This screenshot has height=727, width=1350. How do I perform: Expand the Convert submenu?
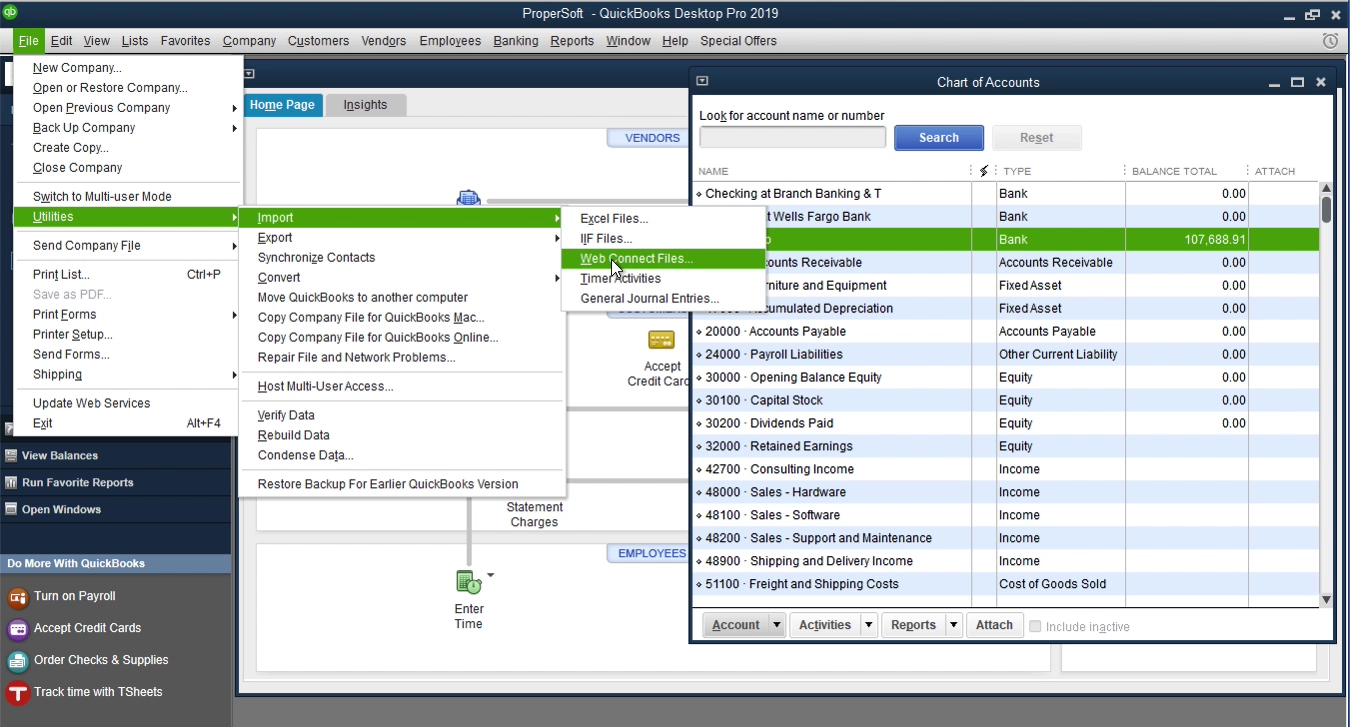(x=557, y=278)
